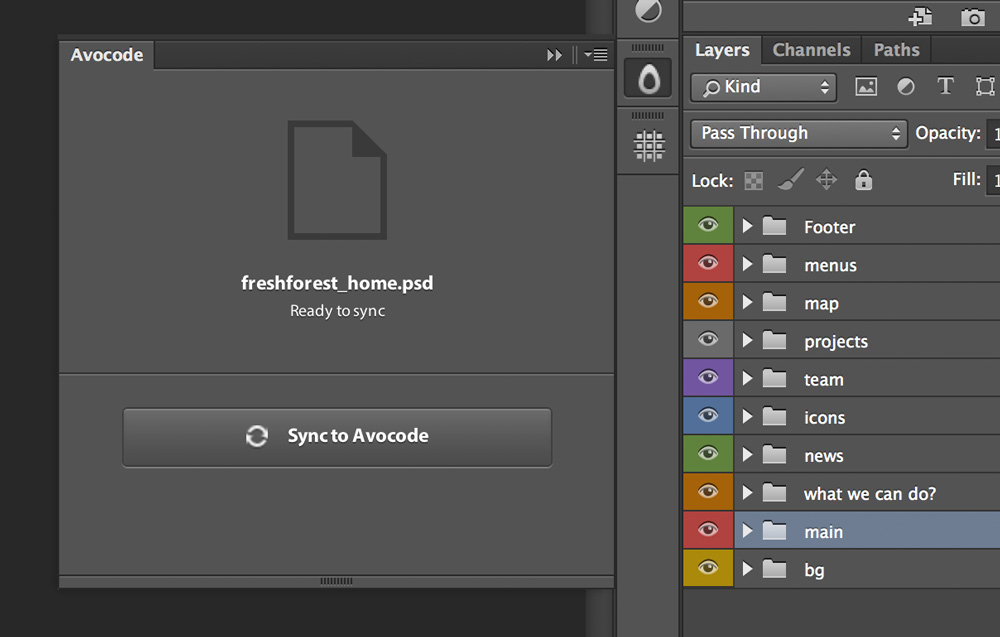Expand the icons layer group
1000x637 pixels.
[x=747, y=417]
